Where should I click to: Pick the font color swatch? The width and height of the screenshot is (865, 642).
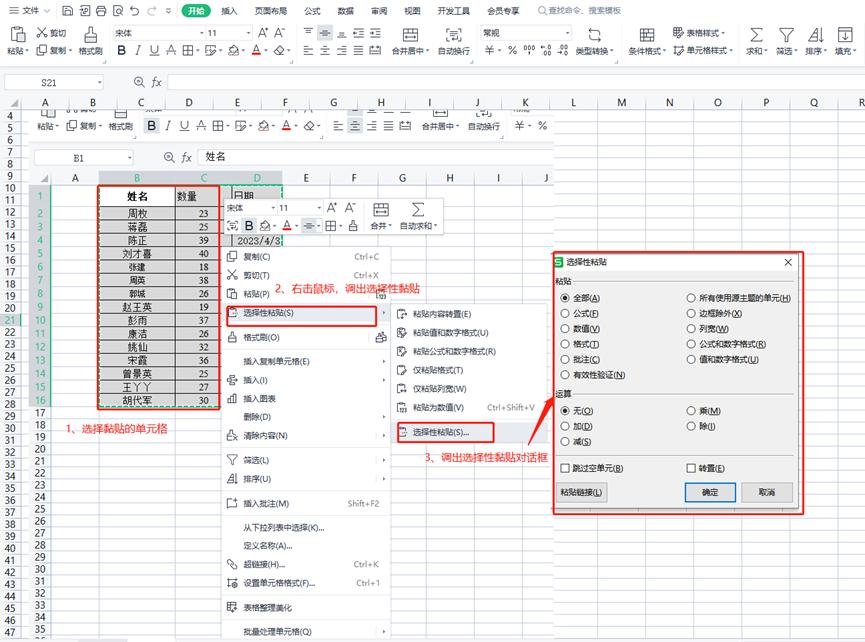[255, 47]
